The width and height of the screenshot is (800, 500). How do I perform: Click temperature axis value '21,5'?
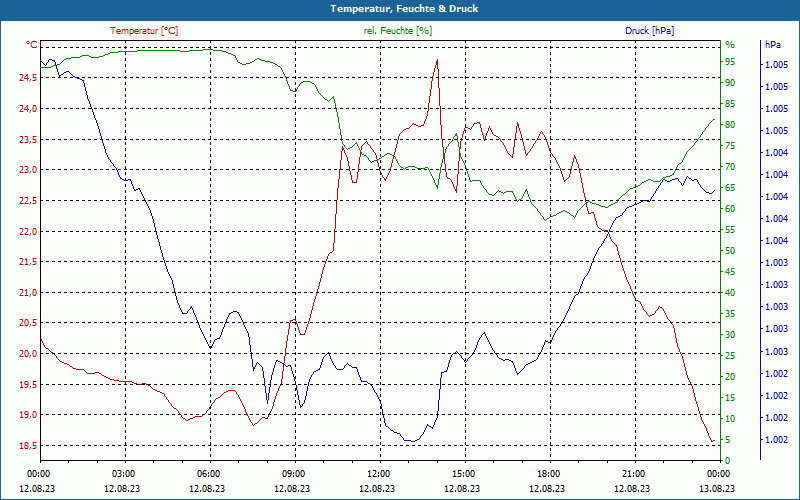pos(28,262)
